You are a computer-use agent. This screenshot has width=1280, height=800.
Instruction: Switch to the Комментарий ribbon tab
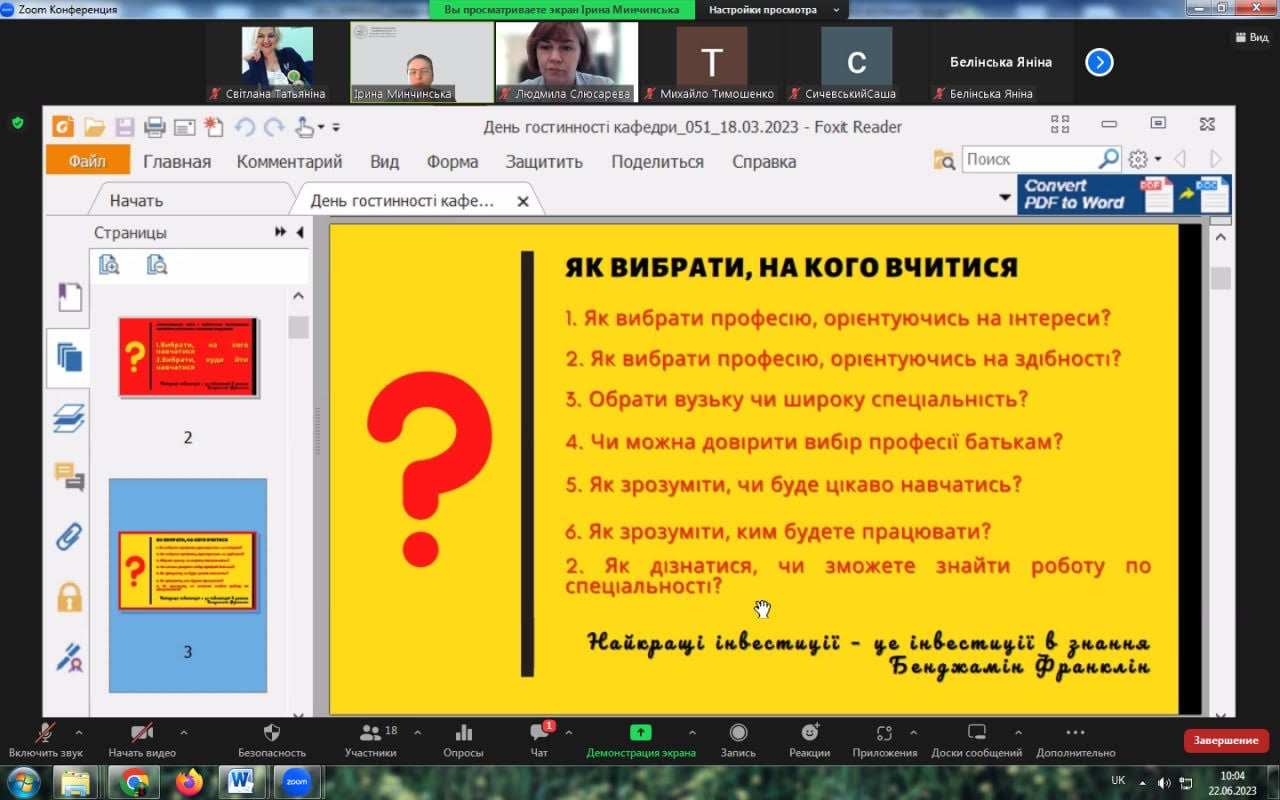[290, 161]
